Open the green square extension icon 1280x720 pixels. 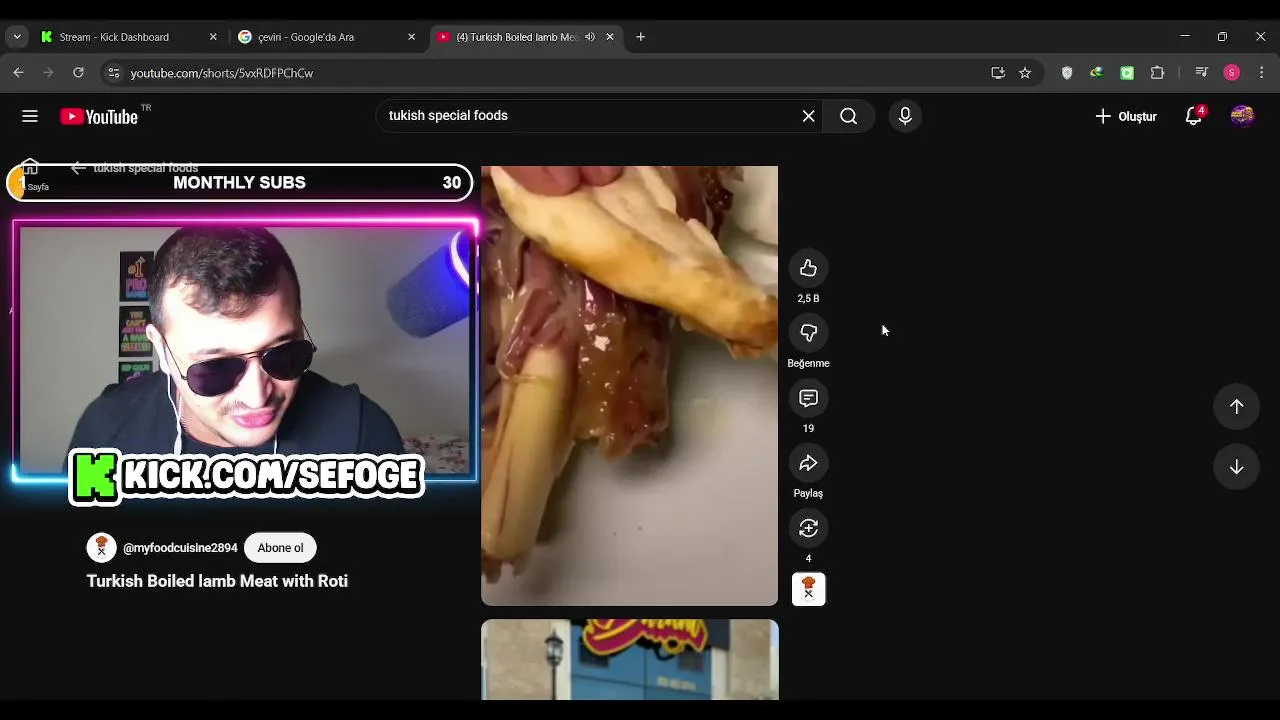pos(1127,73)
